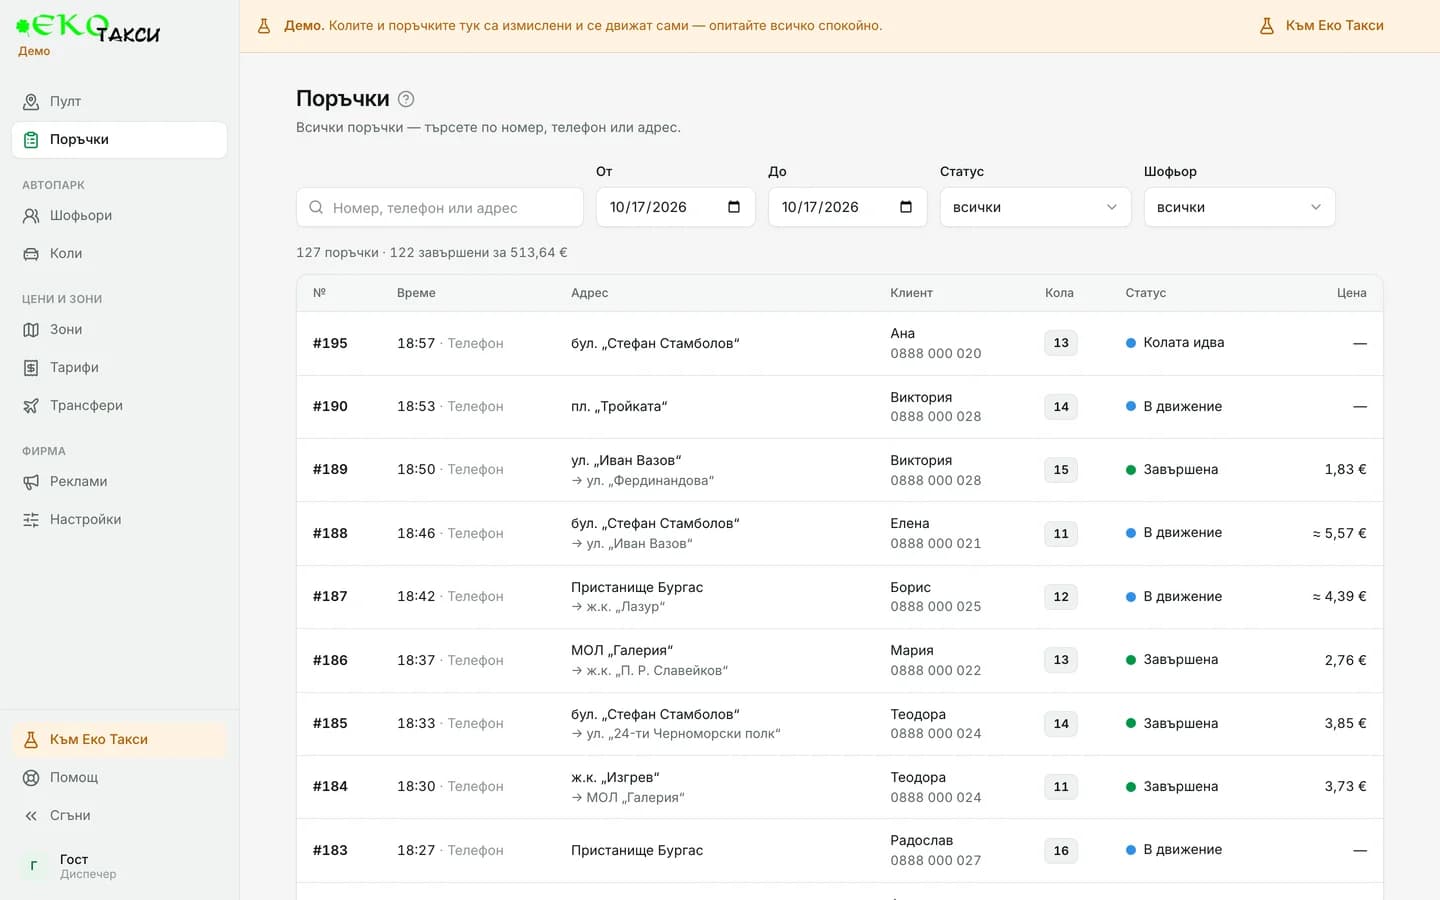
Task: Collapse the sidebar with Сгъни
Action: pyautogui.click(x=119, y=815)
